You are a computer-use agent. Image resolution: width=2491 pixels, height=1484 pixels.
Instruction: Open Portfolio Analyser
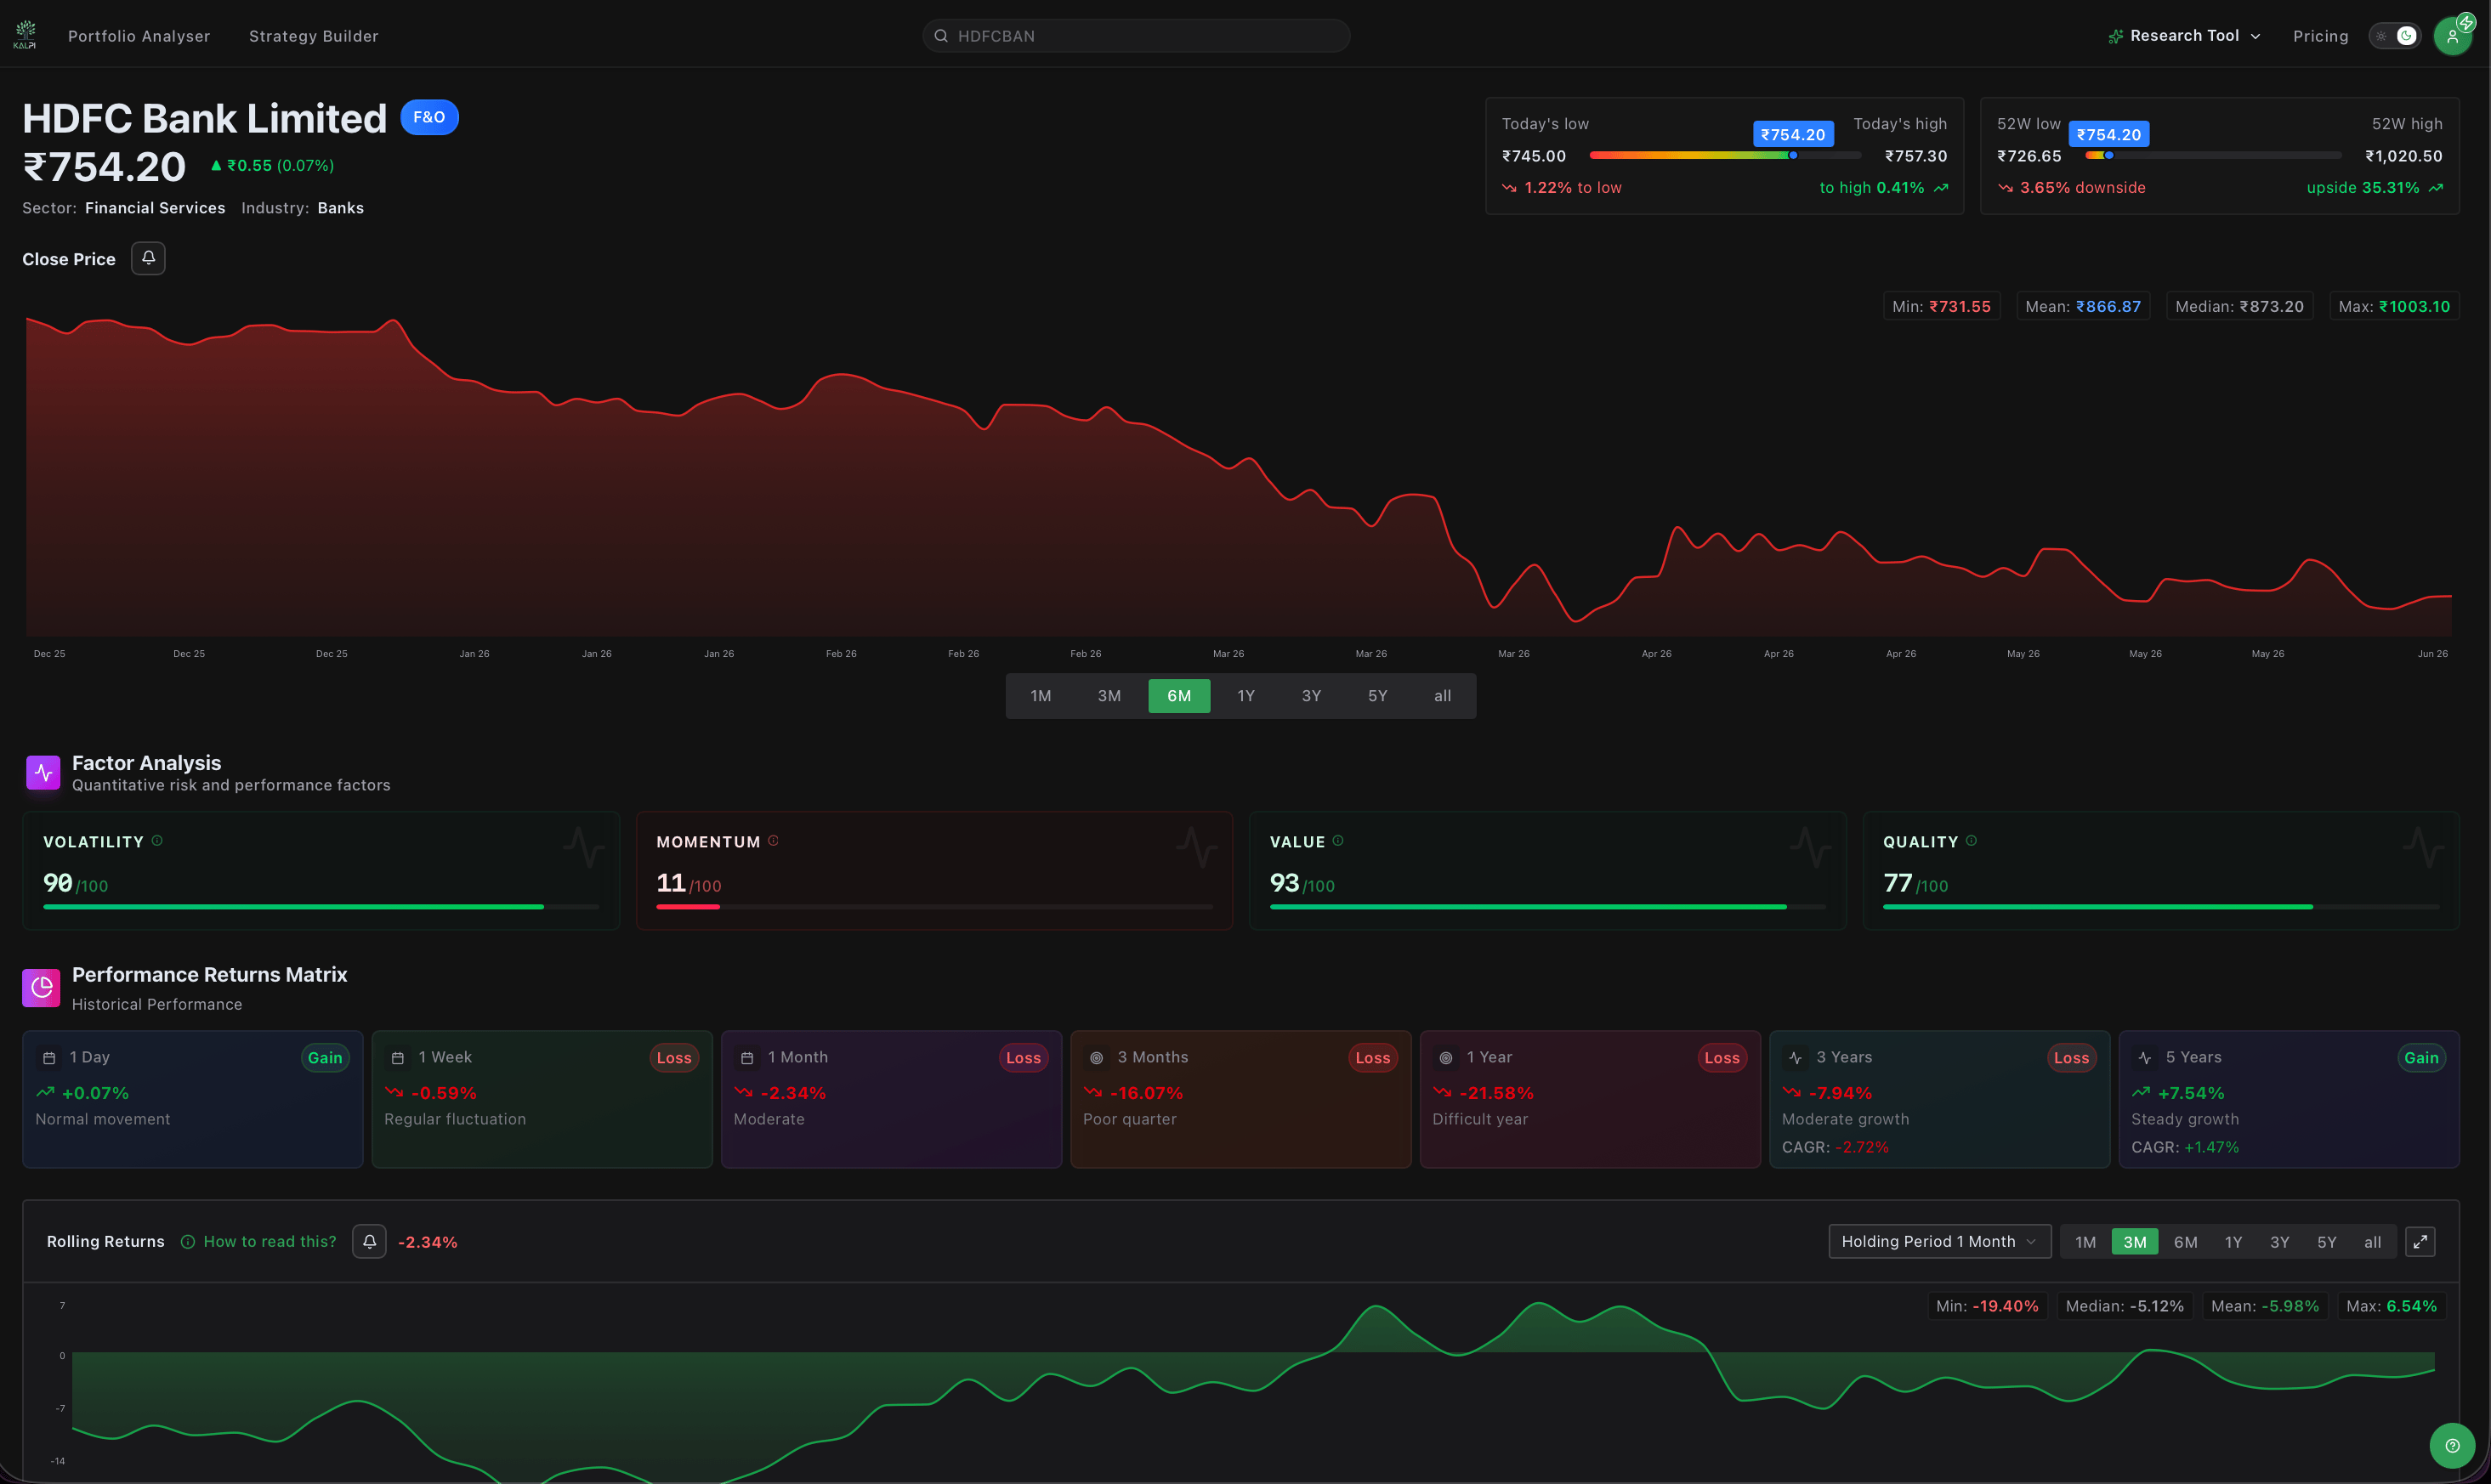(x=139, y=36)
